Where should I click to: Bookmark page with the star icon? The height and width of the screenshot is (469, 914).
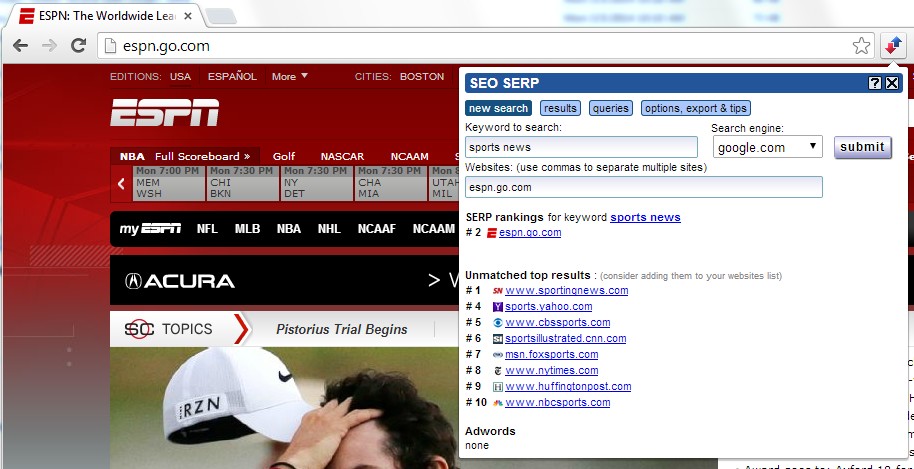point(861,45)
